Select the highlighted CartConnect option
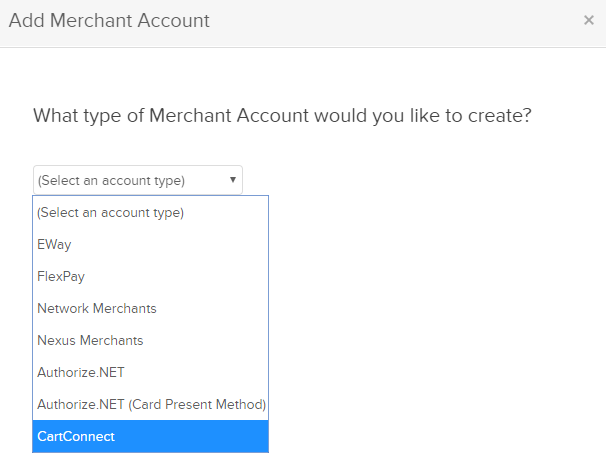 click(150, 436)
